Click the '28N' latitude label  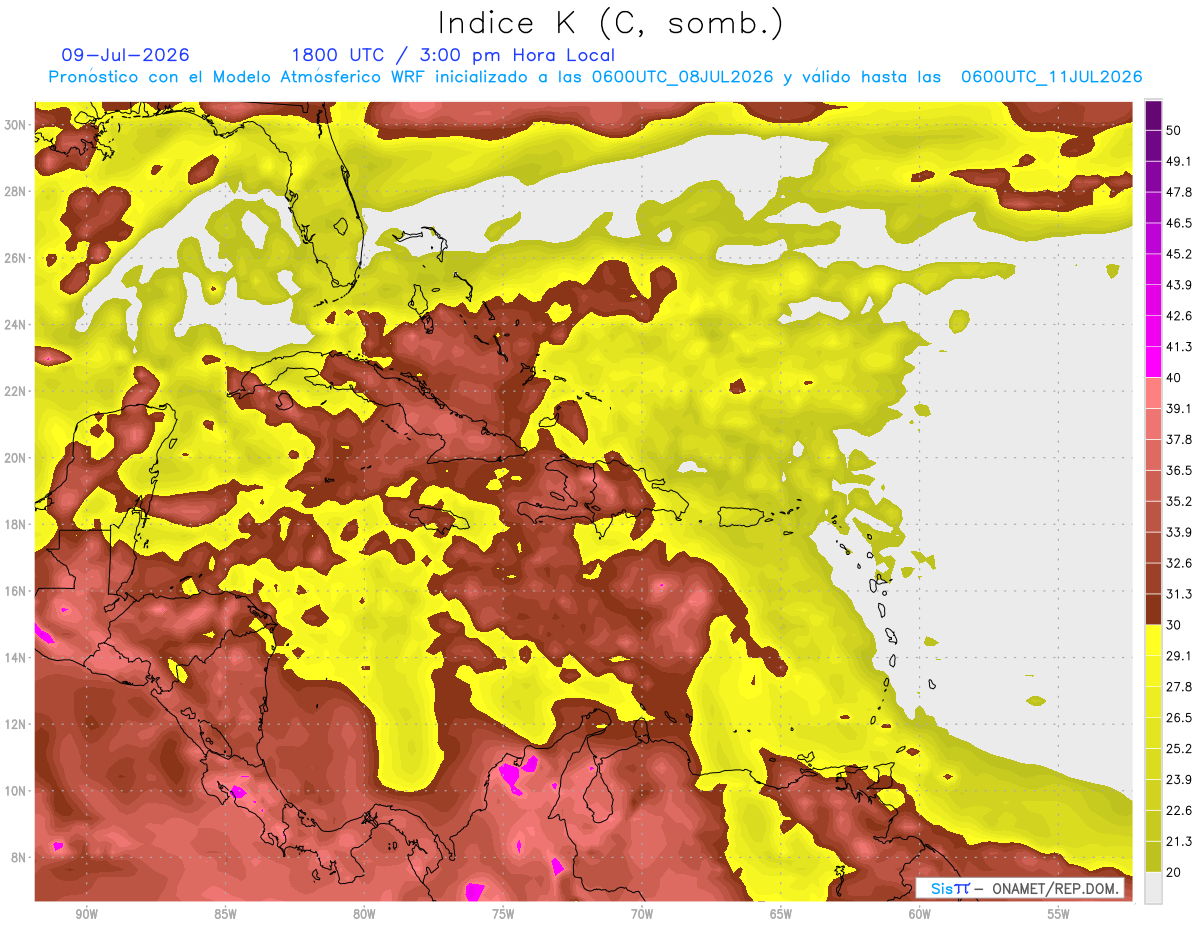pos(15,191)
